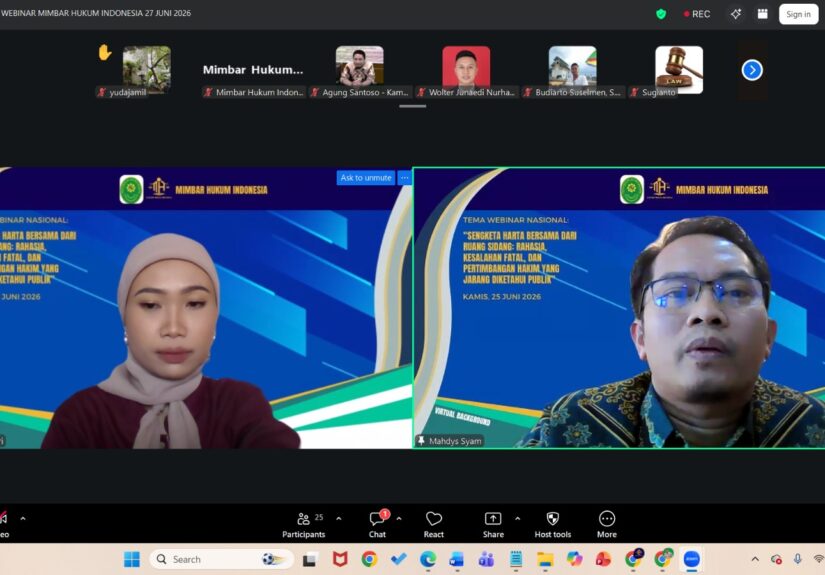This screenshot has height=575, width=825.
Task: Click the Sign in button
Action: point(798,14)
